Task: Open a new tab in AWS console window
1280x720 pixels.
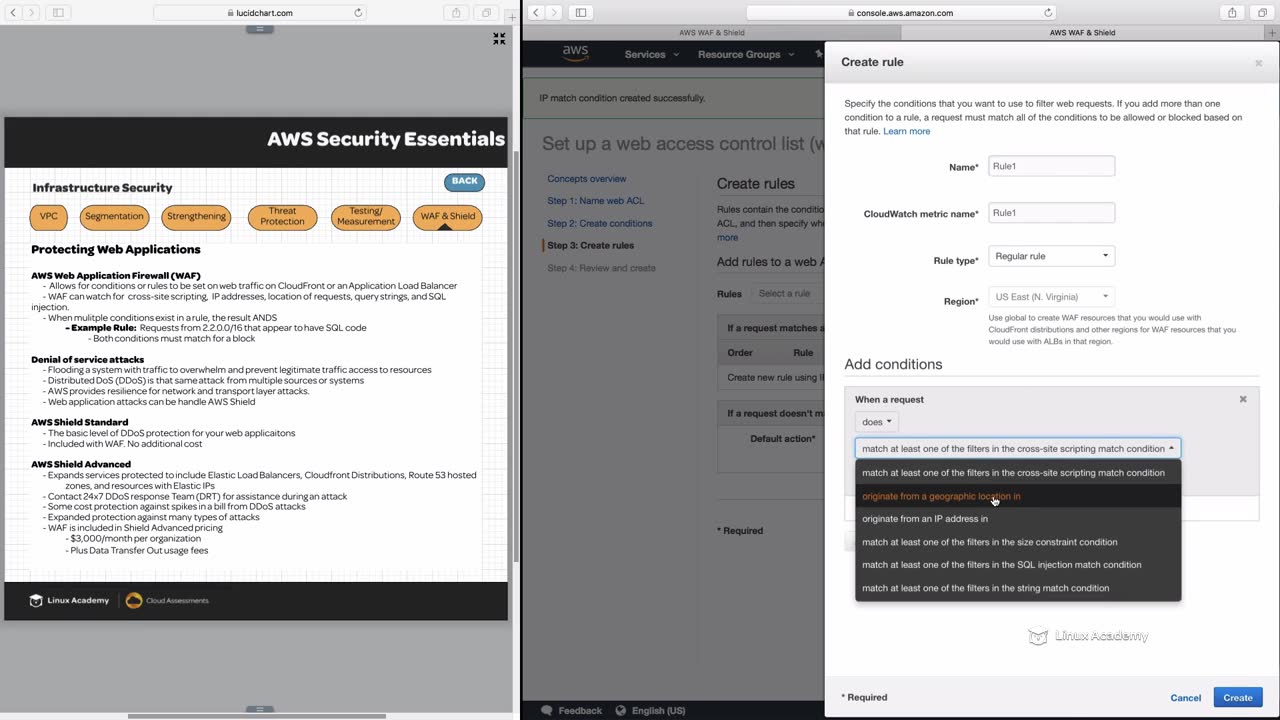Action: (1273, 32)
